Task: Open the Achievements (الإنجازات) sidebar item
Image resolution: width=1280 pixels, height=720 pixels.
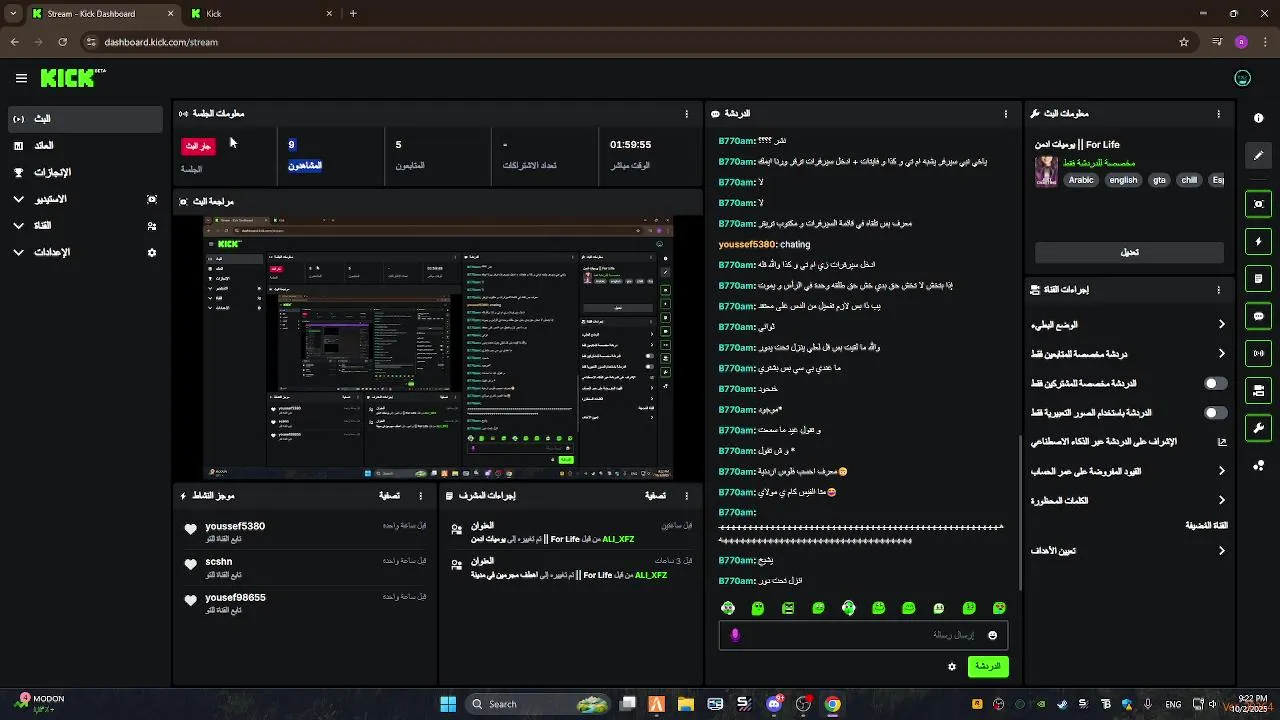Action: [x=85, y=173]
